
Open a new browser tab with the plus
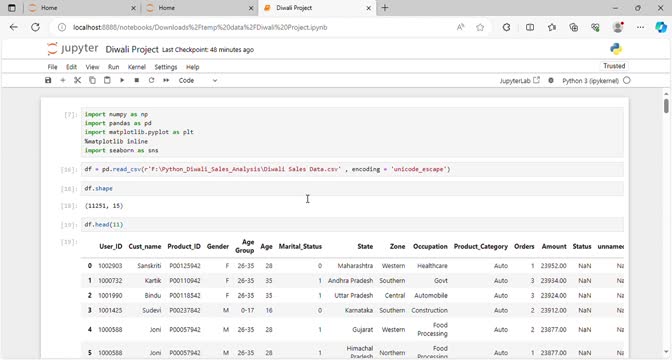[385, 8]
